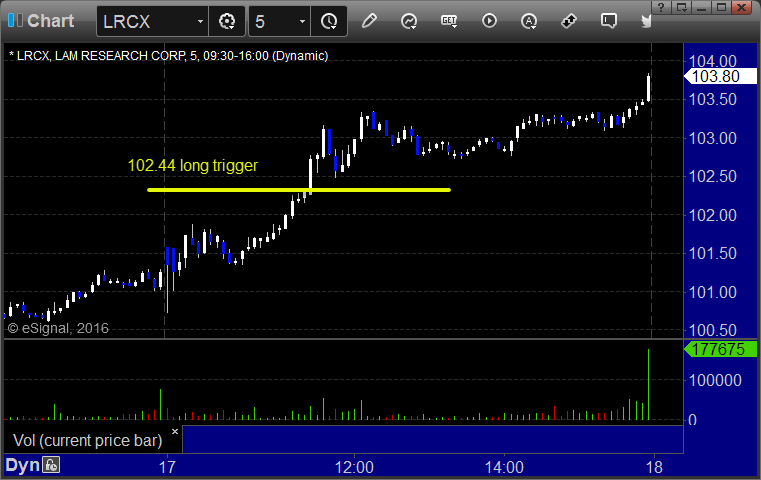The width and height of the screenshot is (761, 480).
Task: Click the Twitter bird icon
Action: pyautogui.click(x=646, y=21)
